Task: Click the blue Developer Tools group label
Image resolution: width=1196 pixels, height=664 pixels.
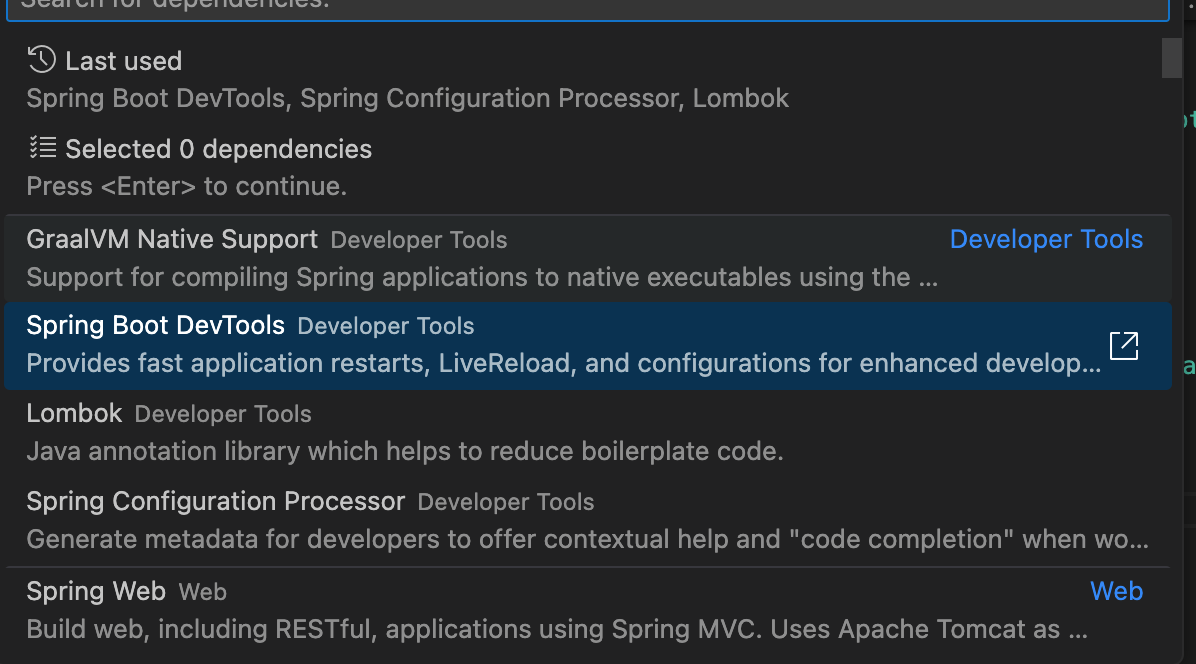Action: (x=1046, y=240)
